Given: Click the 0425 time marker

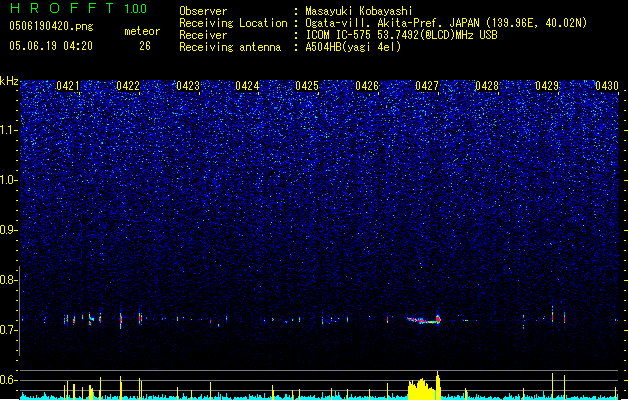Looking at the screenshot, I should click(x=307, y=86).
